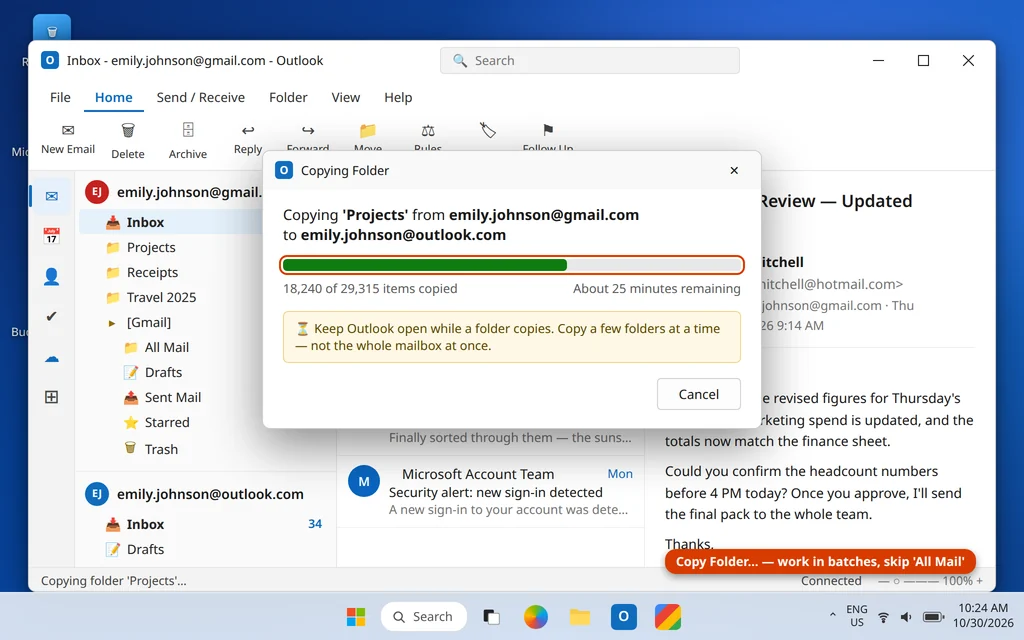
Task: Close the Copying Folder dialog
Action: pyautogui.click(x=734, y=170)
